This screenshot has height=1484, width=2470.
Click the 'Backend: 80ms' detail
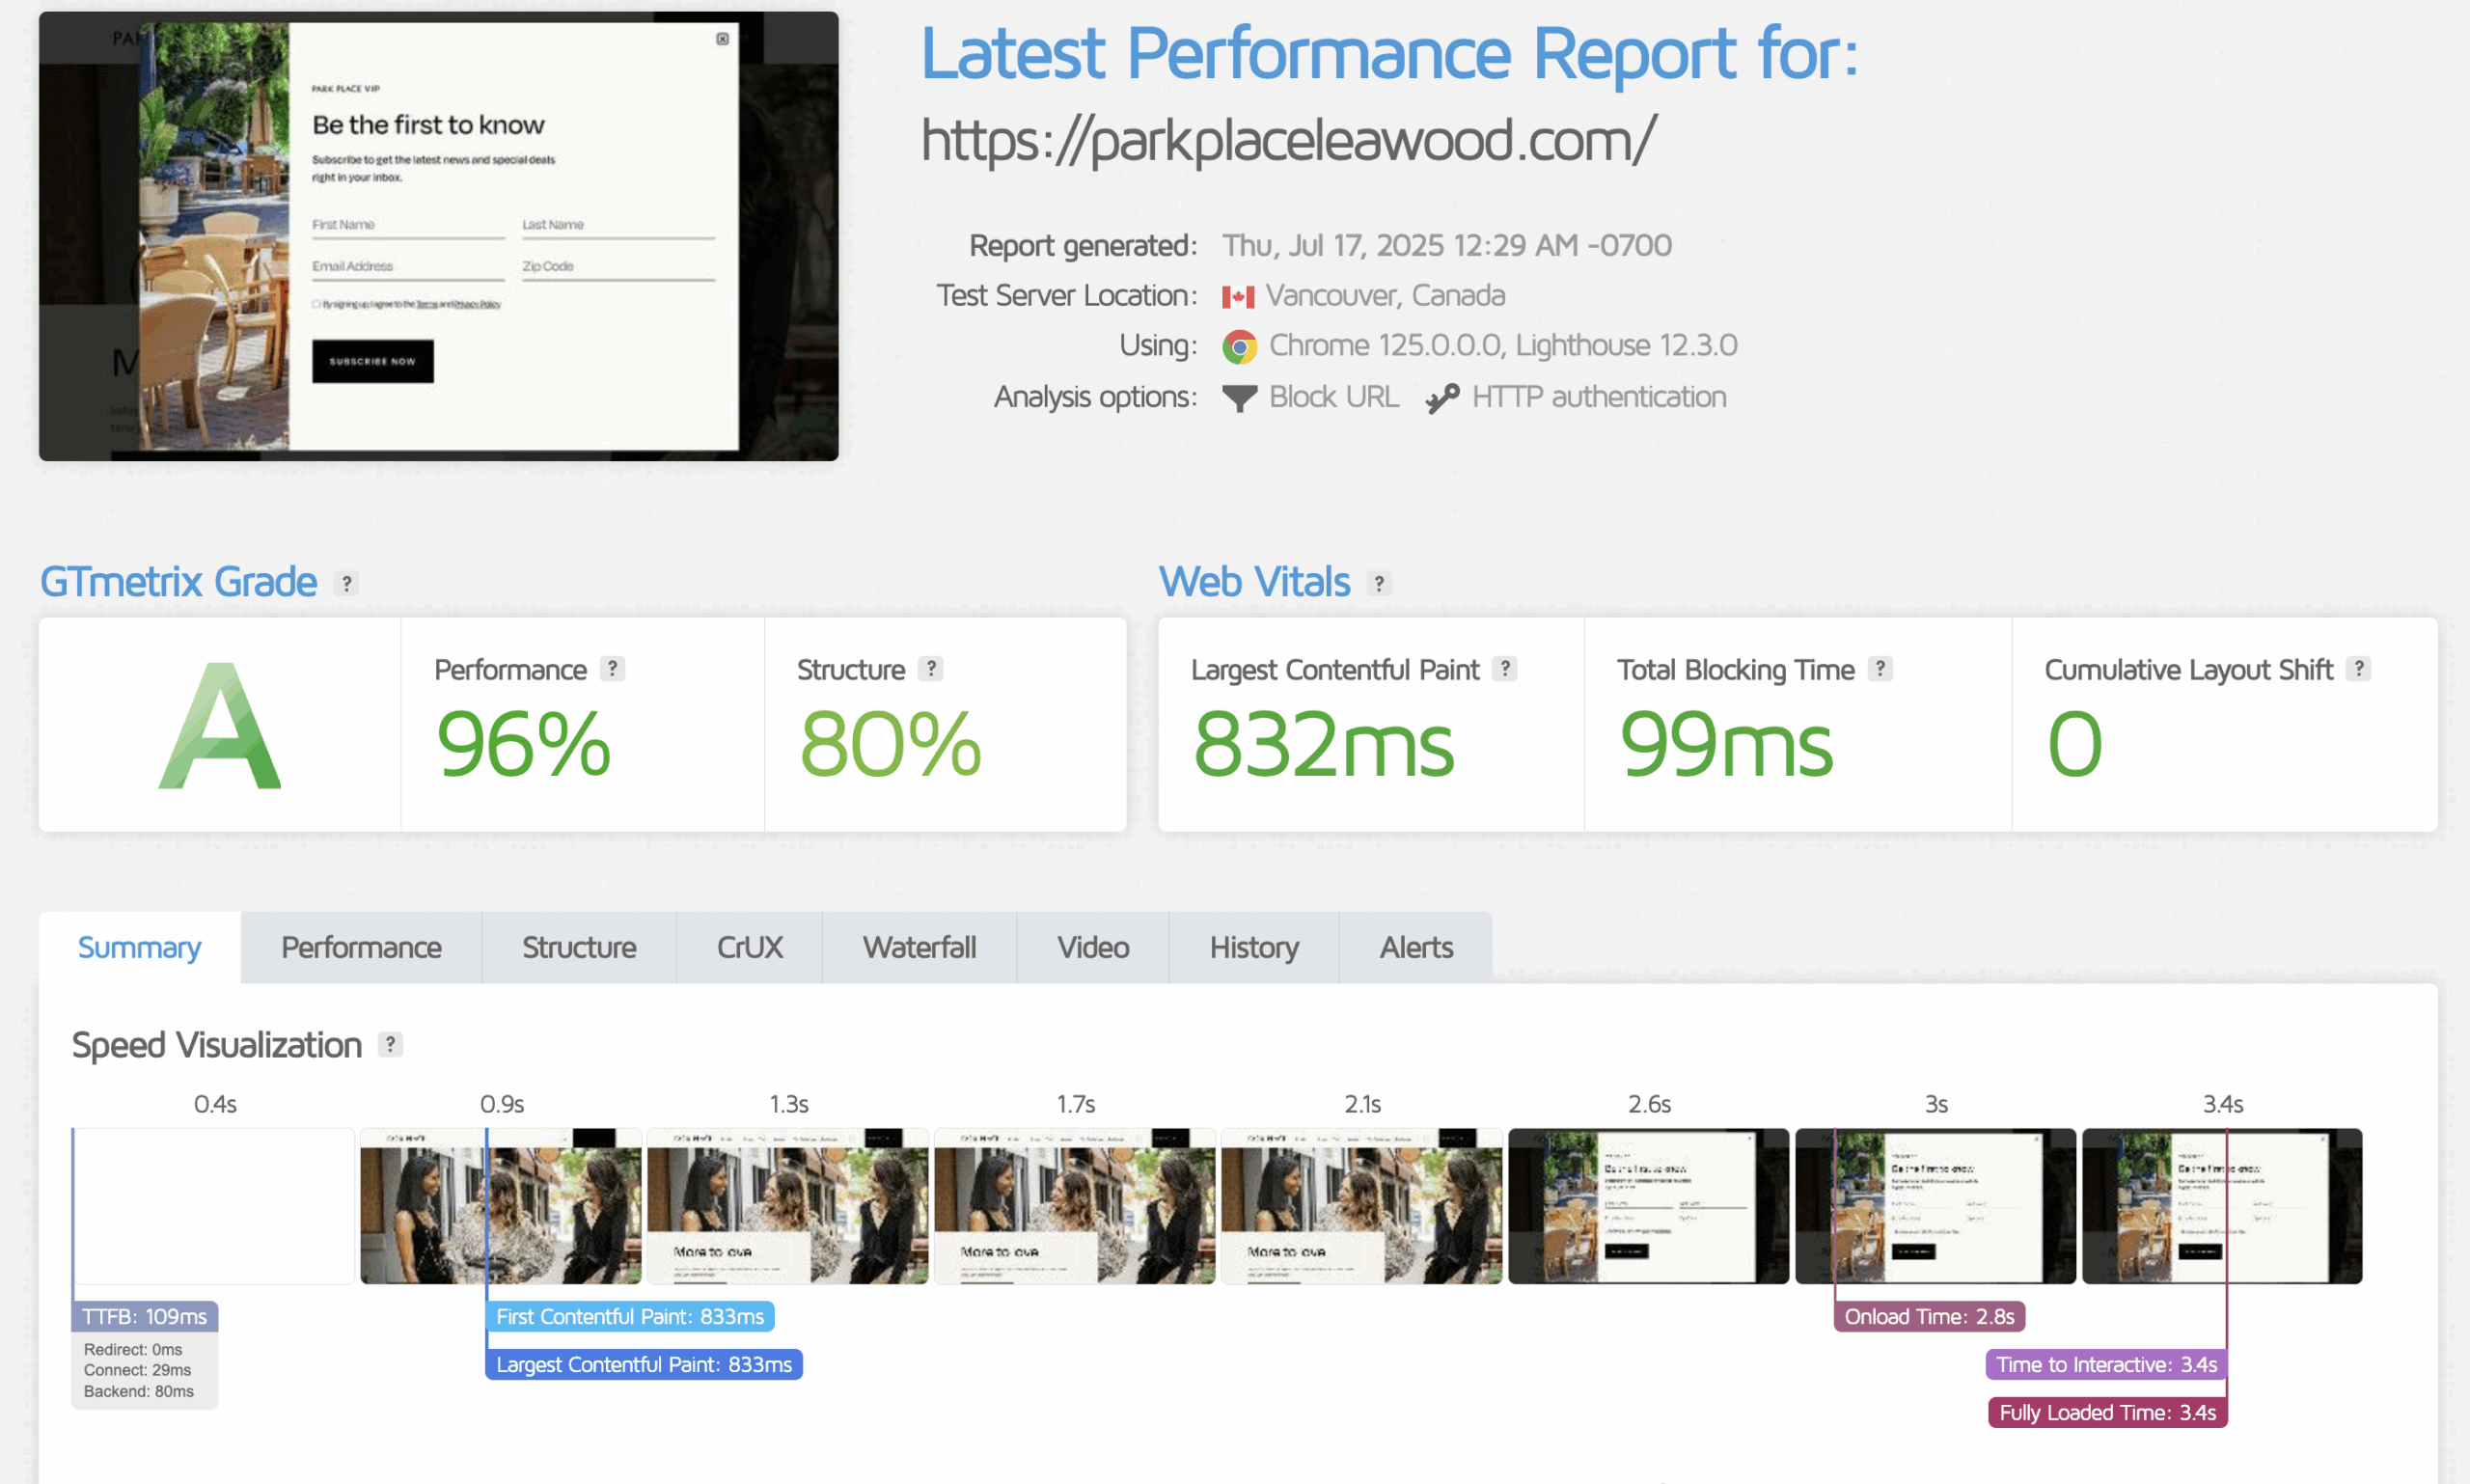pyautogui.click(x=139, y=1392)
